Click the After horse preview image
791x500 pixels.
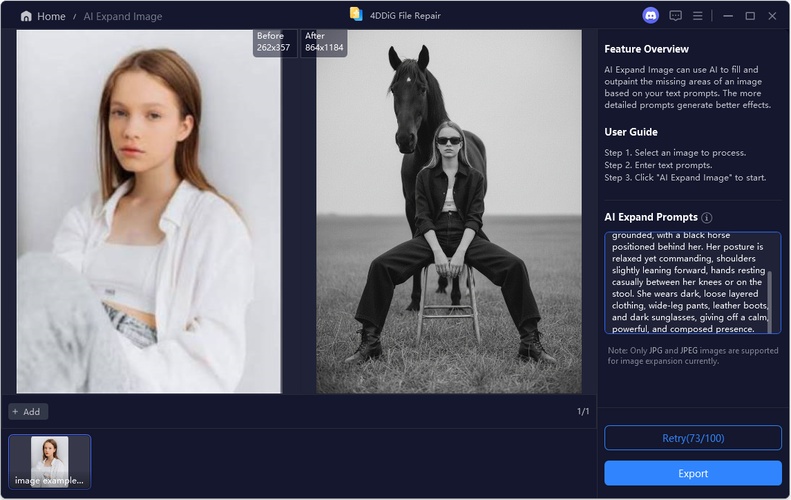[x=448, y=211]
